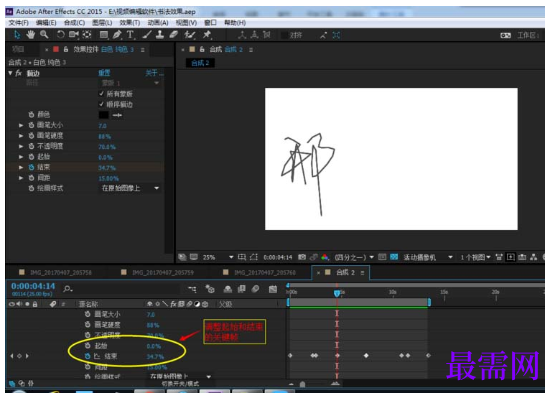This screenshot has height=397, width=558.
Task: Open the 效果(T) menu
Action: coord(130,23)
